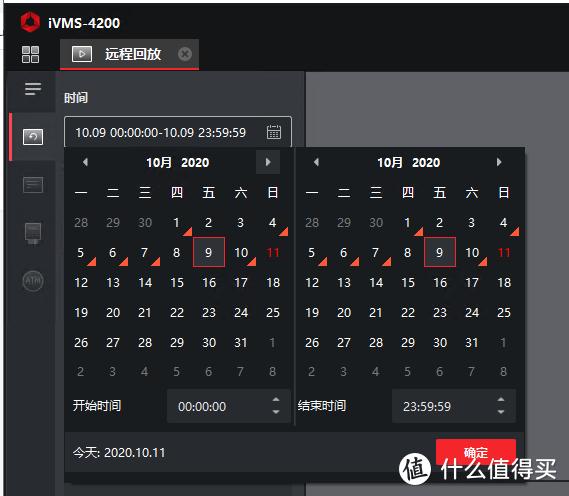Decrease the 结束时间 value with down arrow
The width and height of the screenshot is (569, 496).
[501, 412]
